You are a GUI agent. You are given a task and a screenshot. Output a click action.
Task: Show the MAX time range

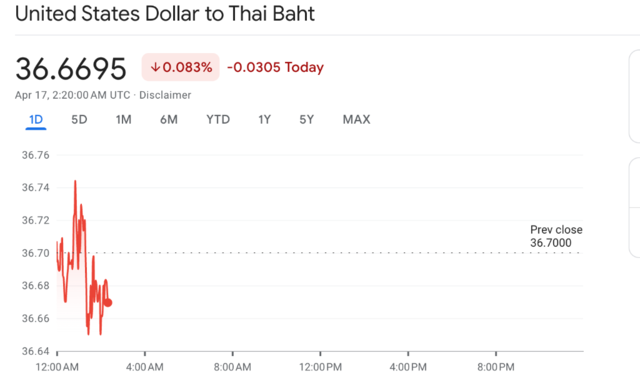[x=356, y=120]
